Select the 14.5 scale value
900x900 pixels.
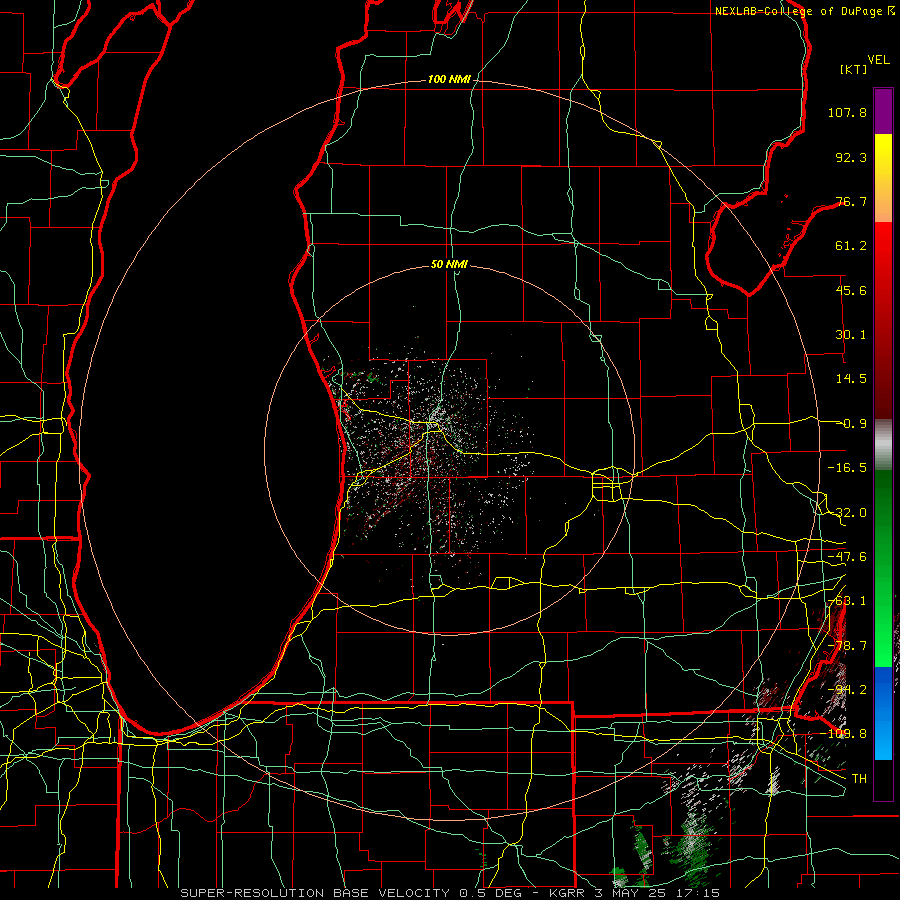pyautogui.click(x=851, y=379)
